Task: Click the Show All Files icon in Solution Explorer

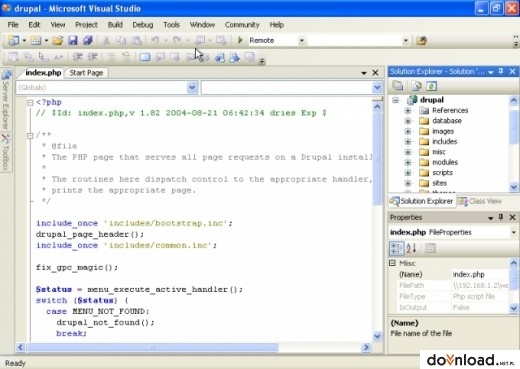Action: click(416, 86)
